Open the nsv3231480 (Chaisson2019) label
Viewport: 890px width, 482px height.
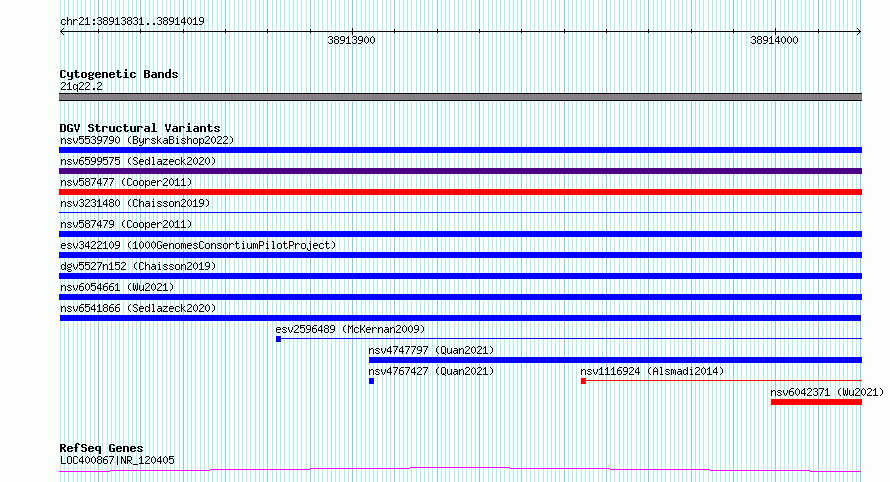(x=135, y=203)
